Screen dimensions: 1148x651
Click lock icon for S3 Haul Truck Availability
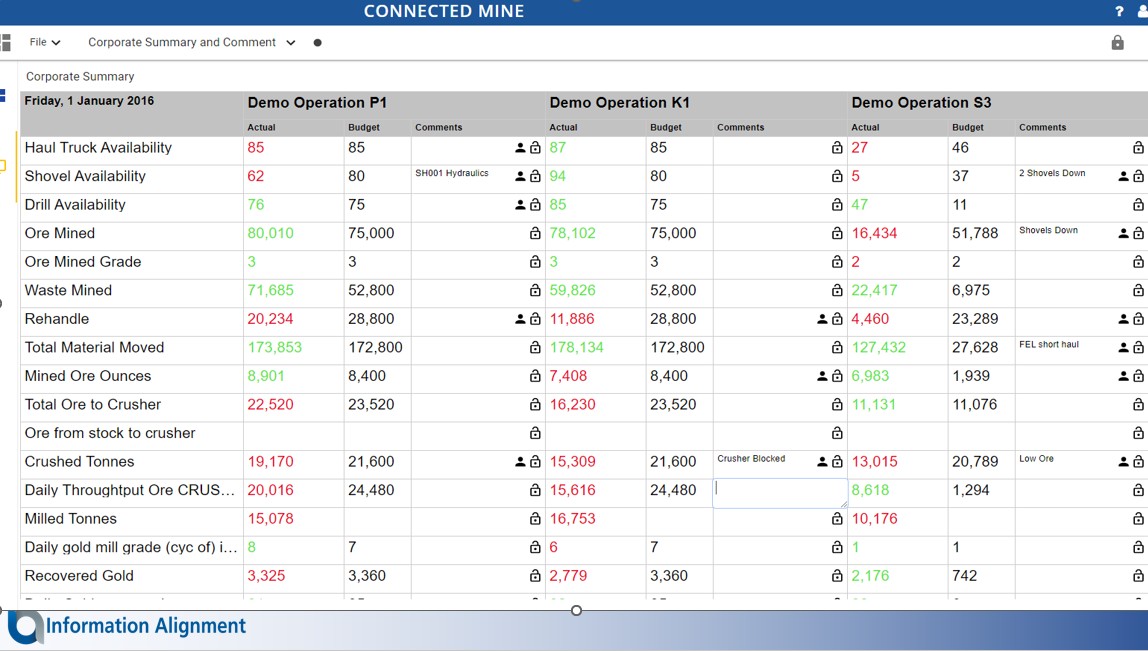(x=1138, y=147)
